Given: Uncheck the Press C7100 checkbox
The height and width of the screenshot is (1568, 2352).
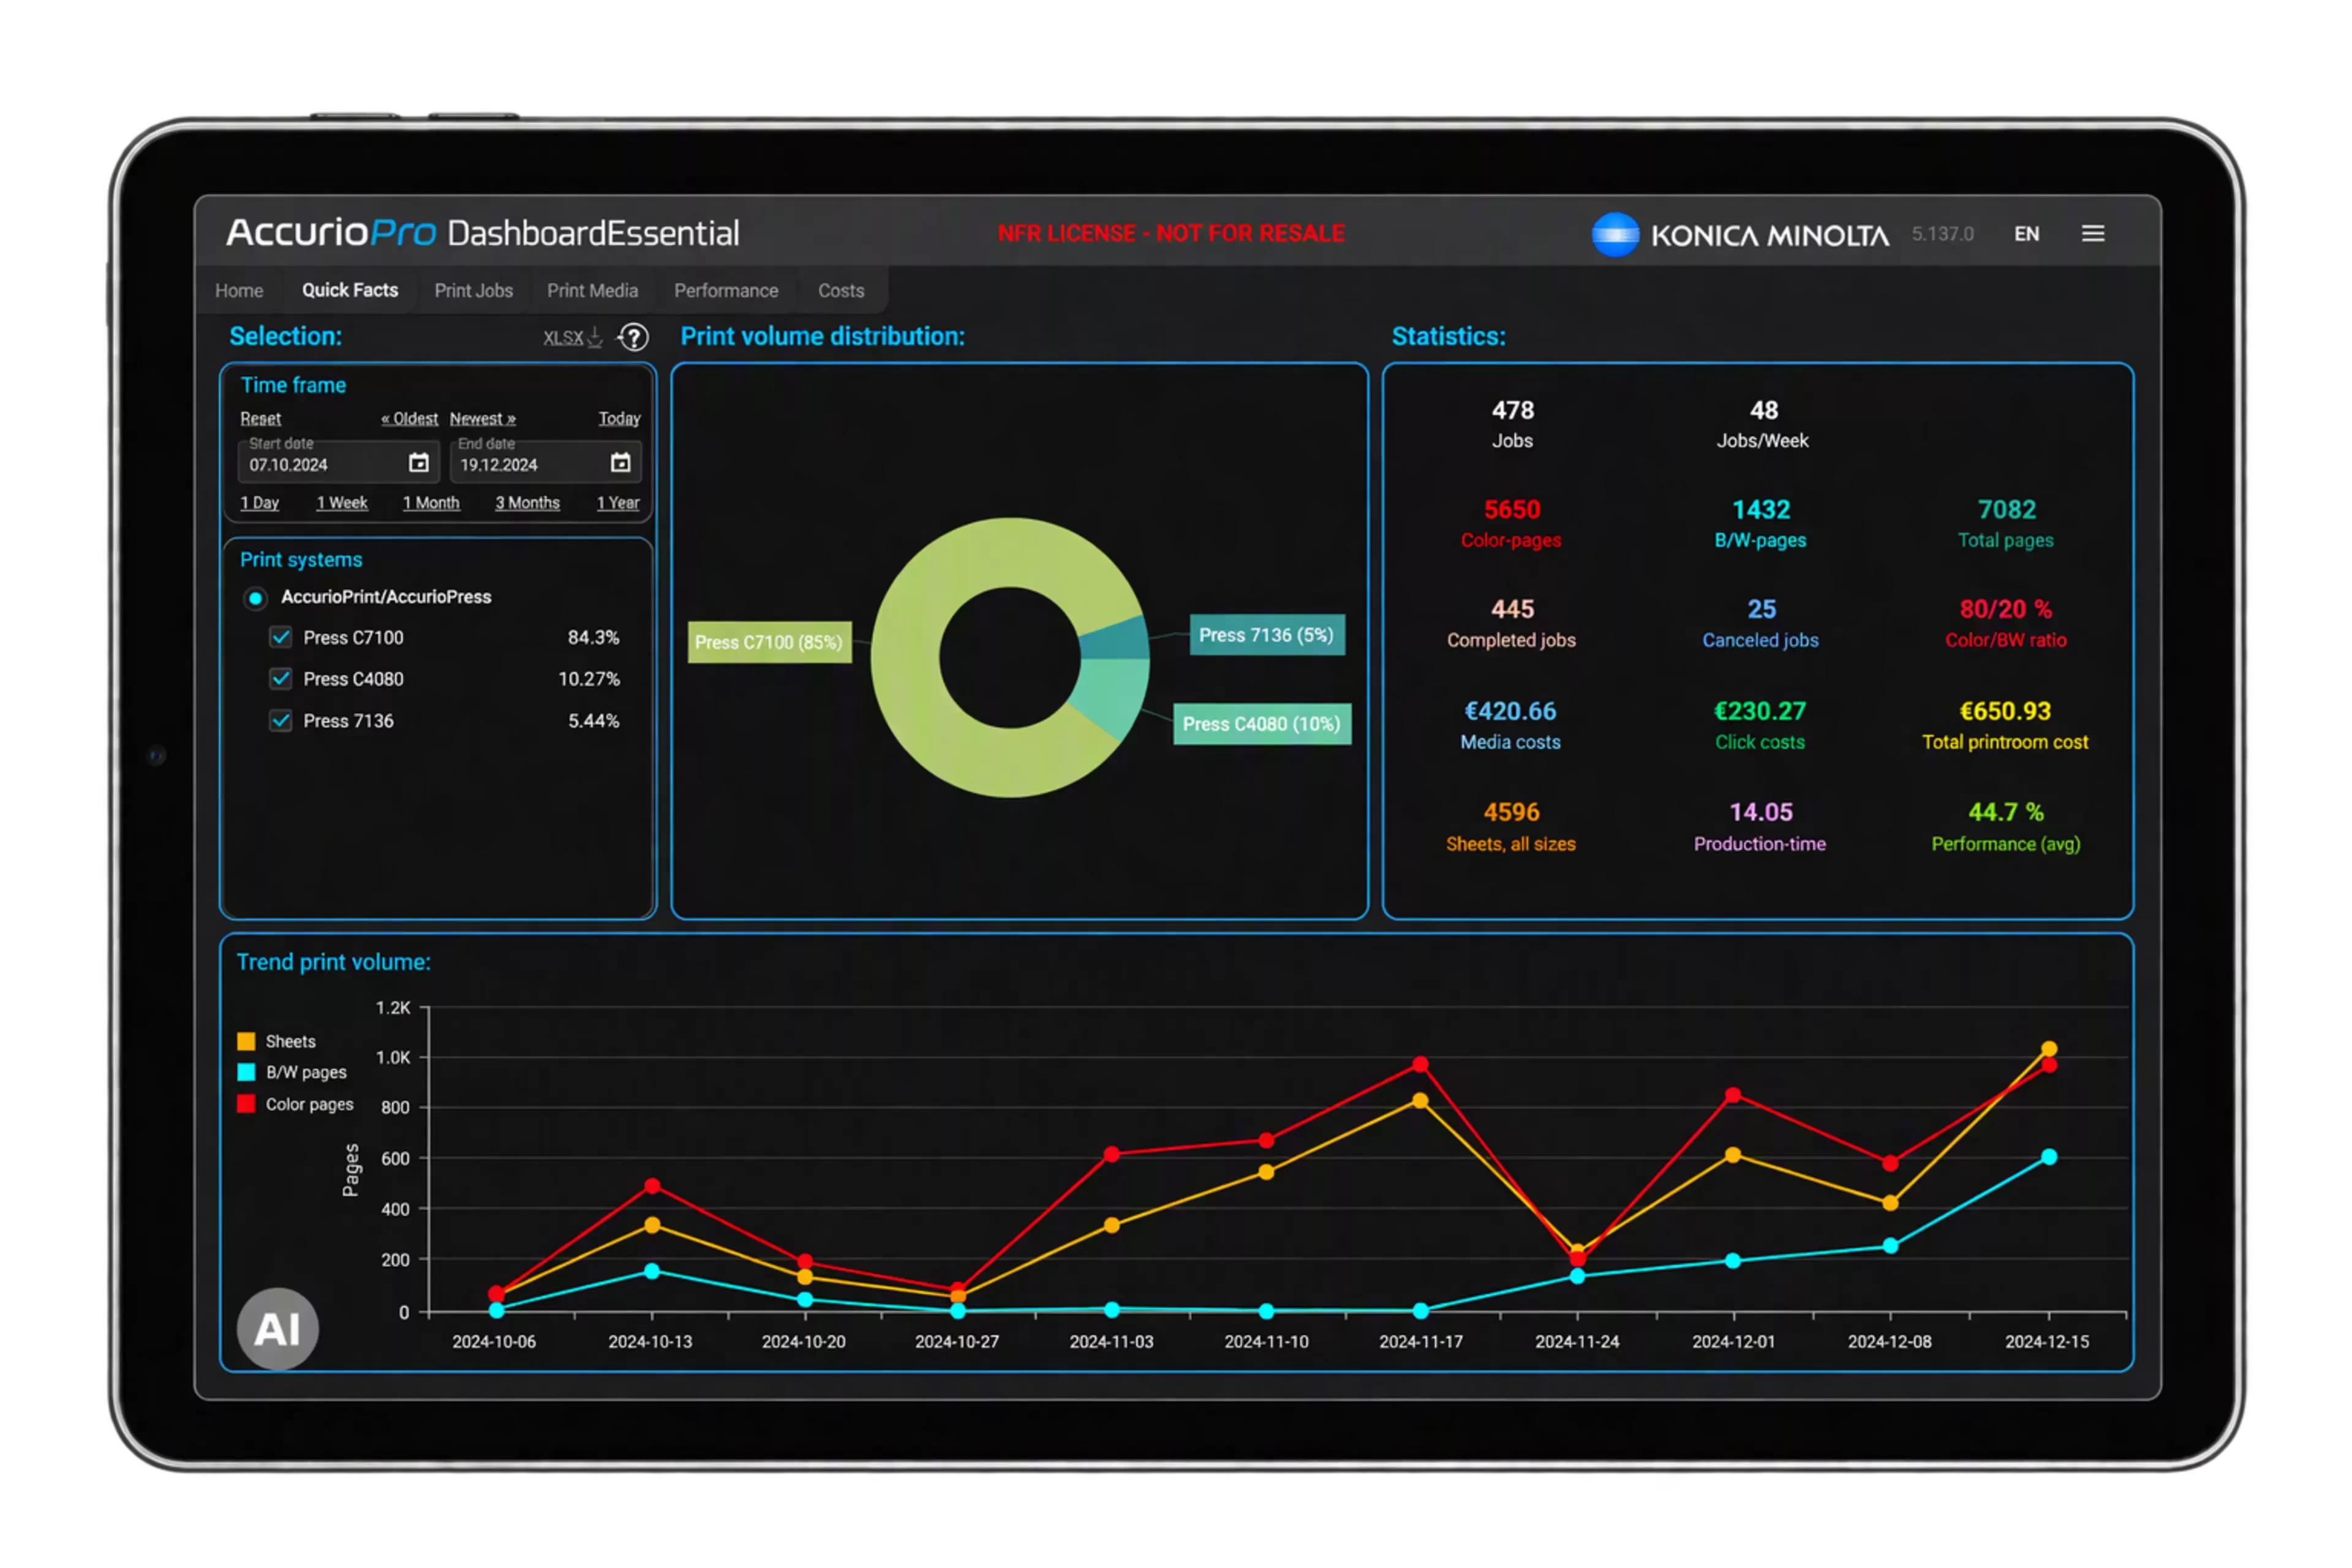Looking at the screenshot, I should pos(281,637).
